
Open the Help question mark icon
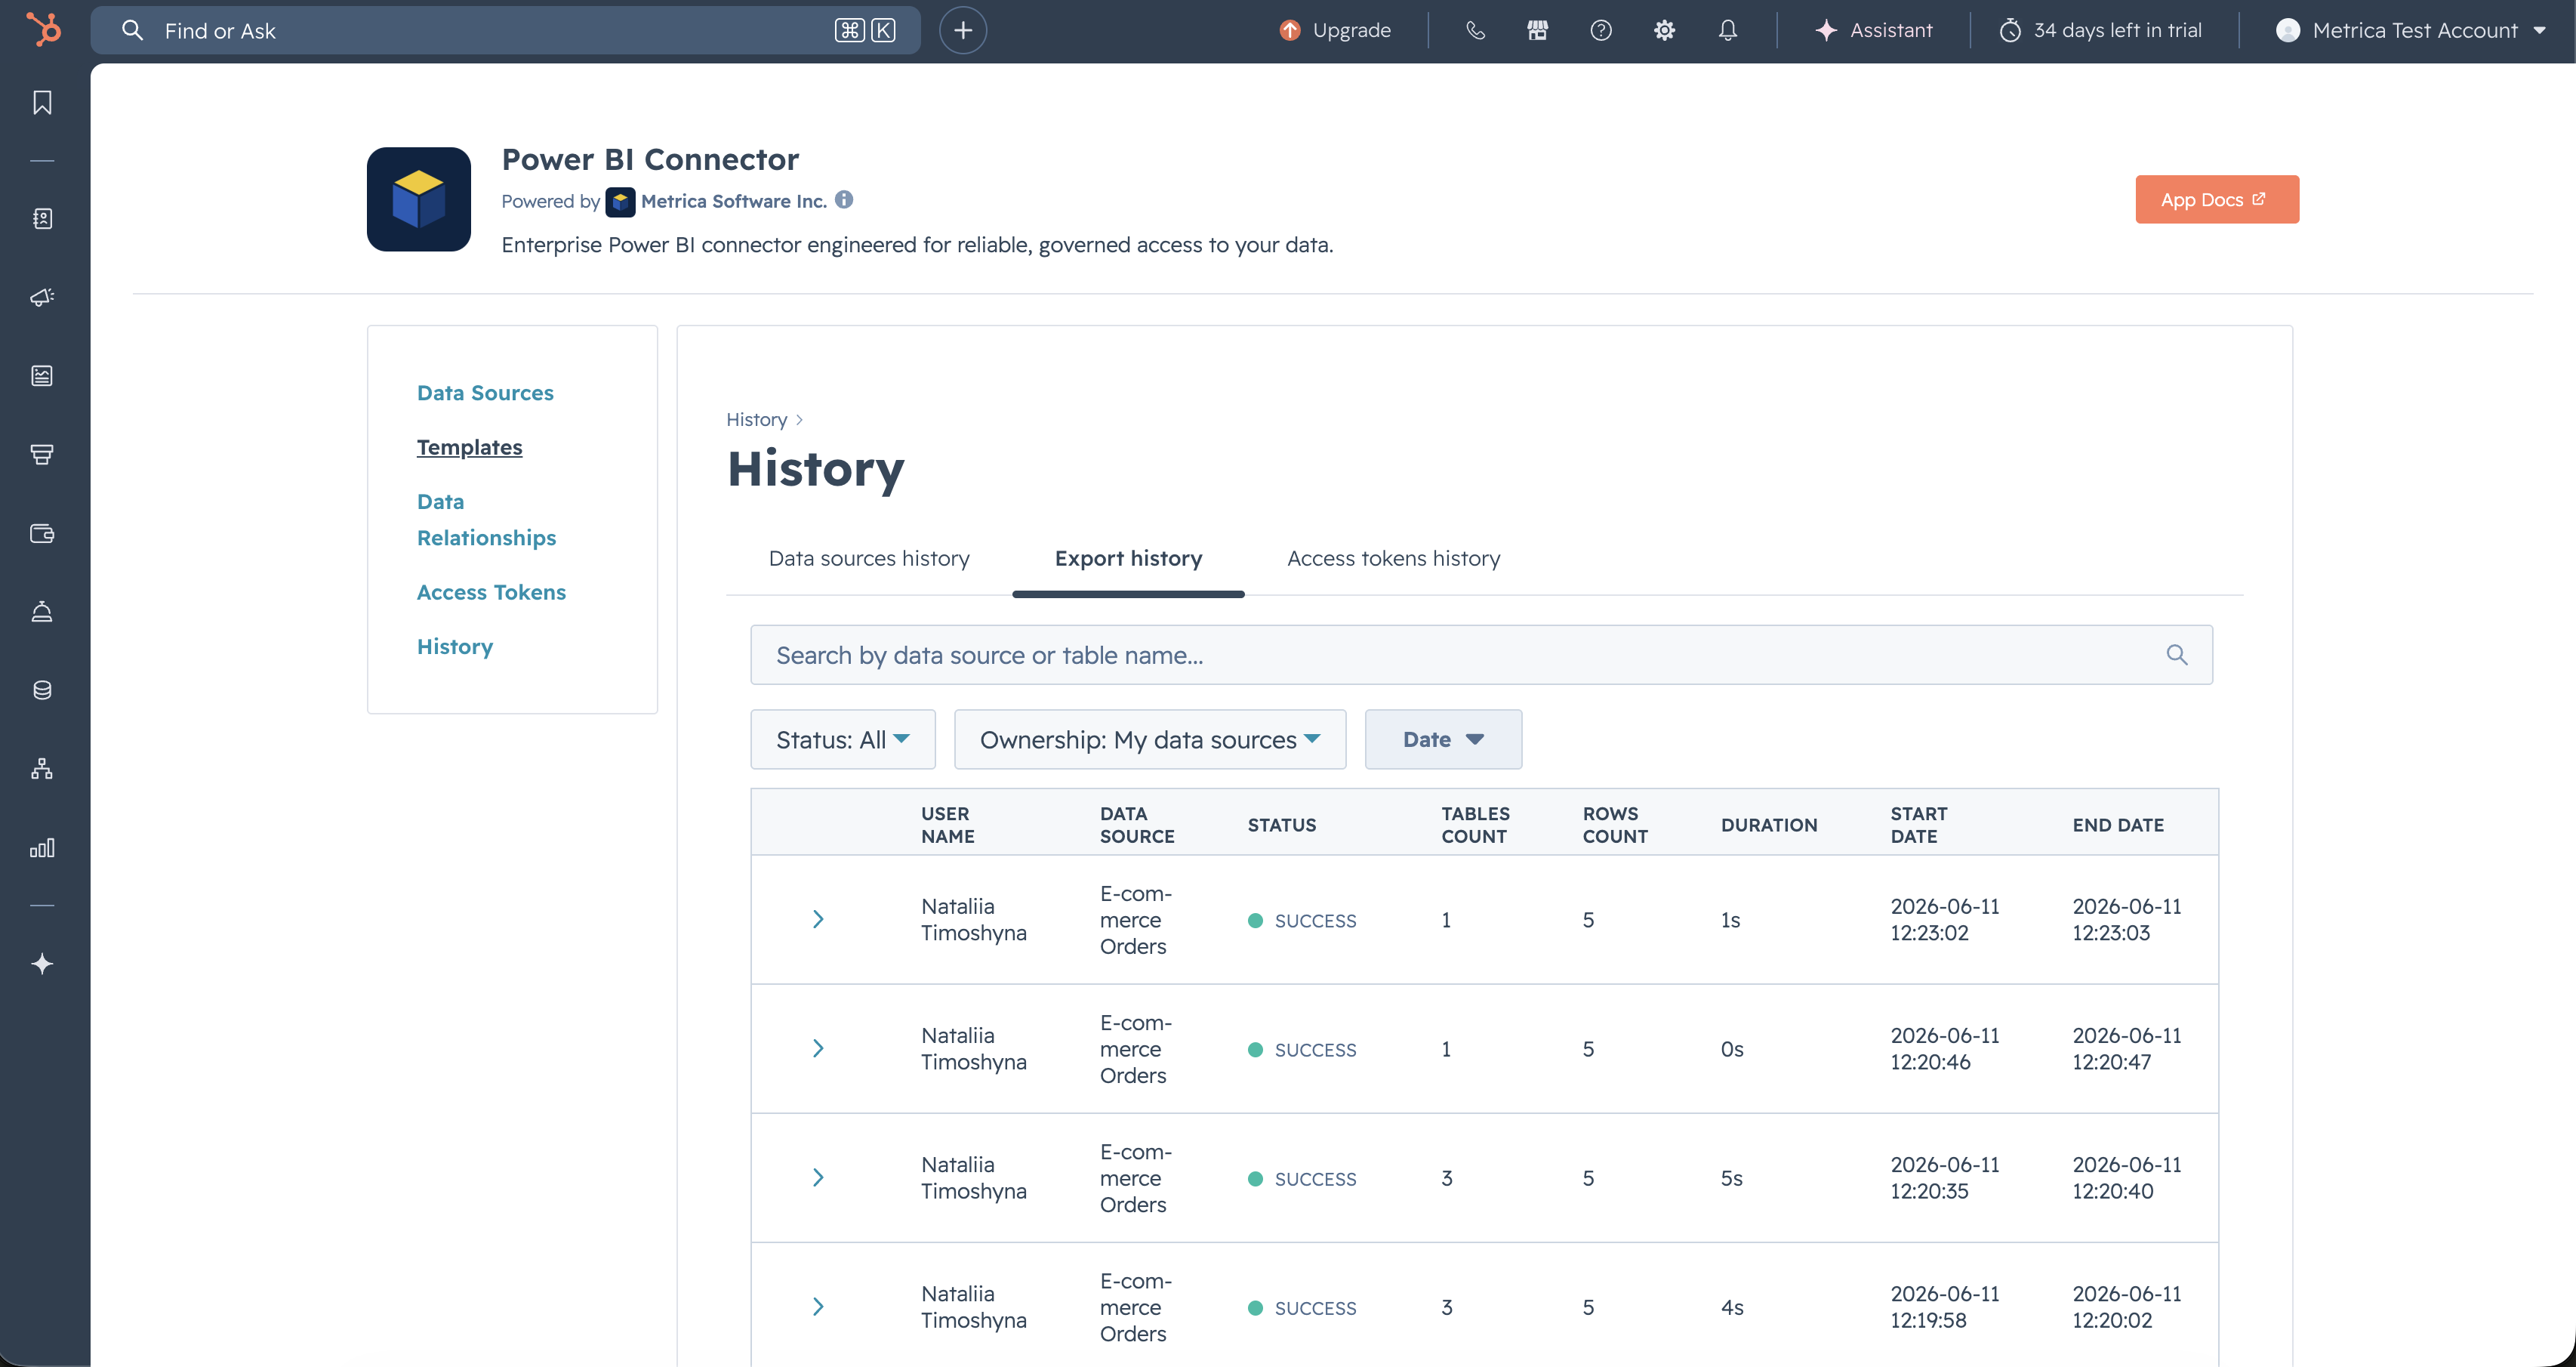pyautogui.click(x=1601, y=30)
